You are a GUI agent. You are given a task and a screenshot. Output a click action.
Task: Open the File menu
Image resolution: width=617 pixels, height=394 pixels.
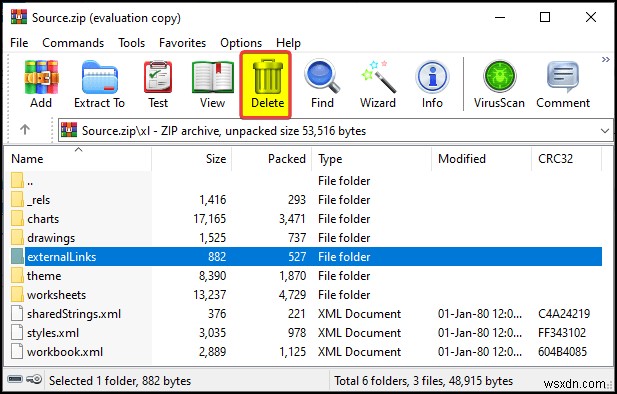coord(19,43)
